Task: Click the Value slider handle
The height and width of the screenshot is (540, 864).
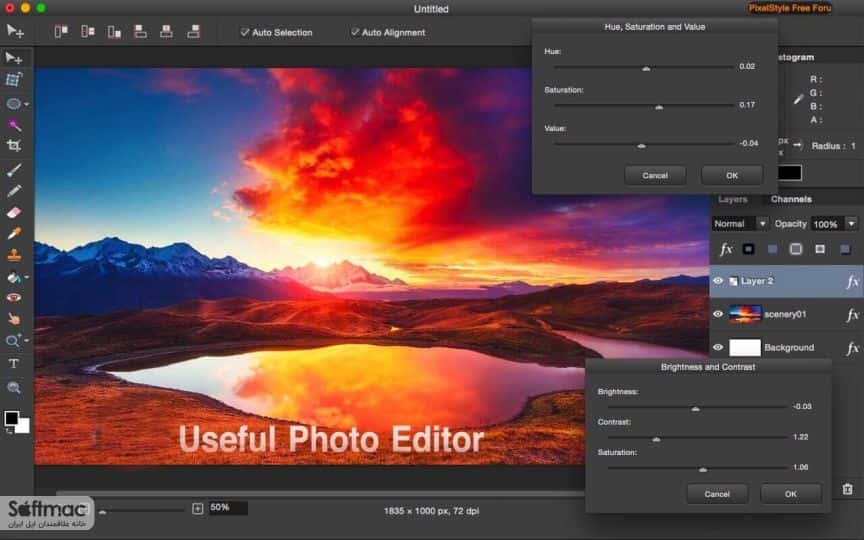Action: [x=641, y=145]
